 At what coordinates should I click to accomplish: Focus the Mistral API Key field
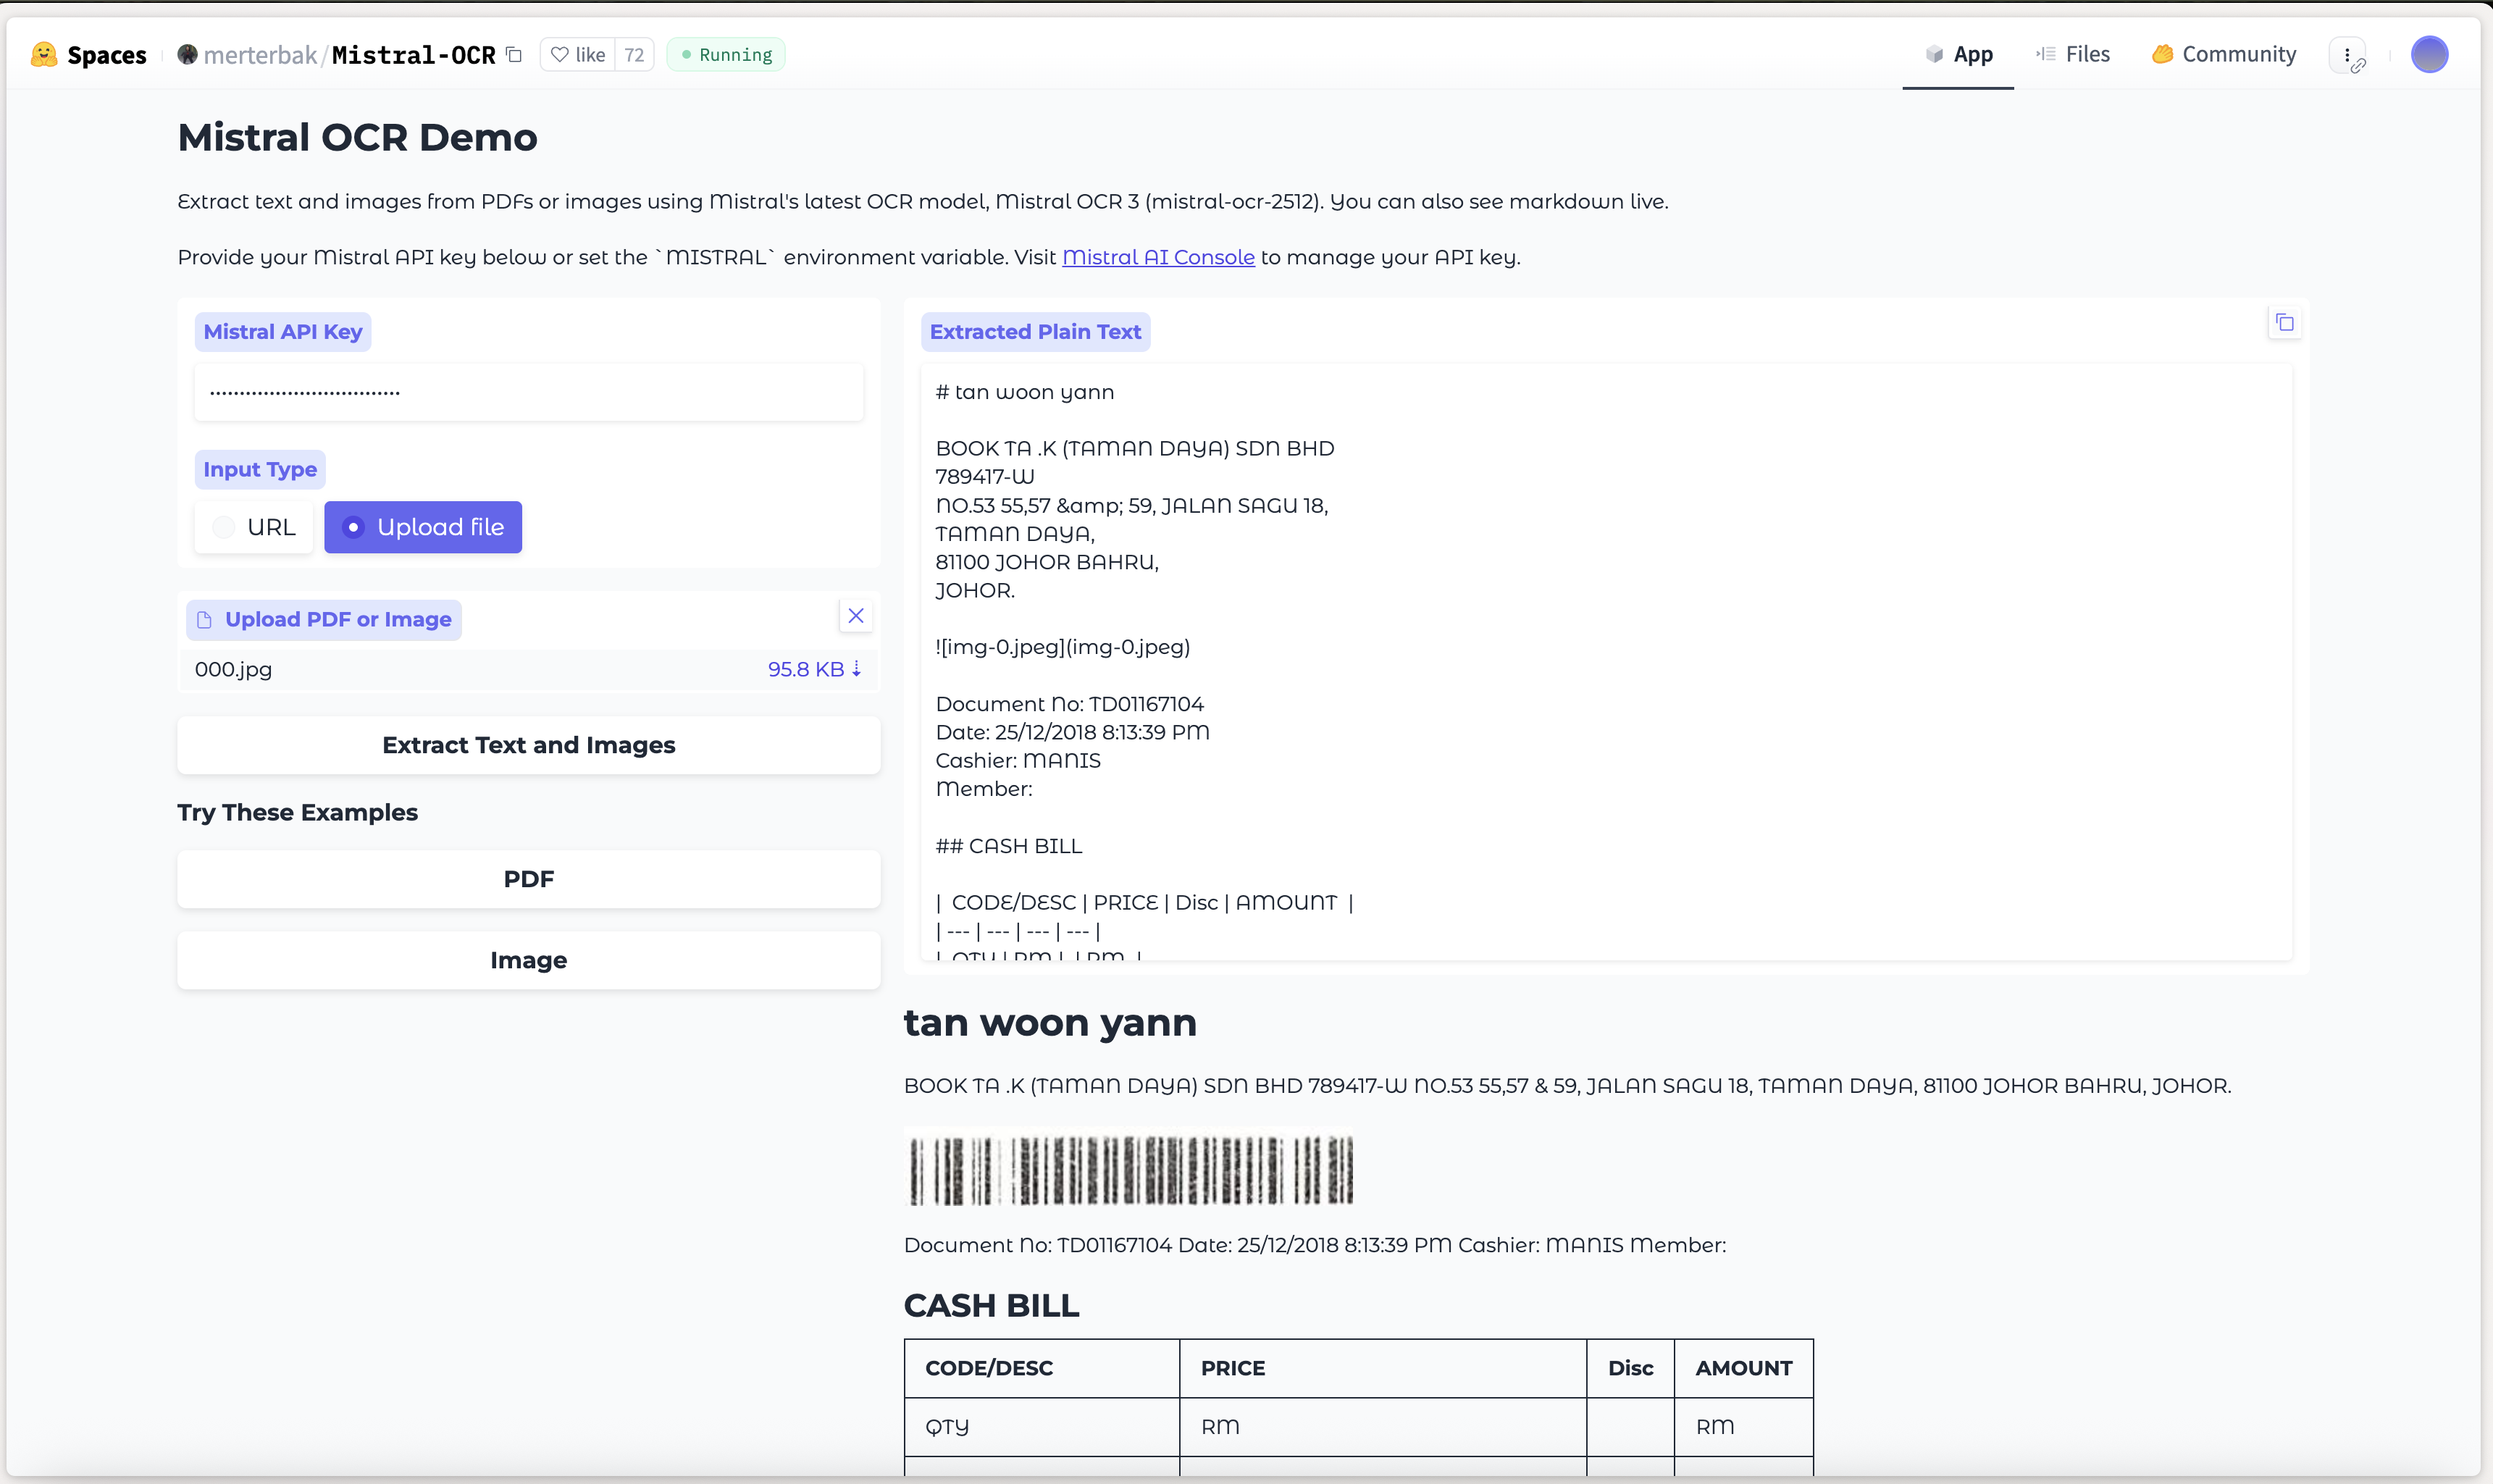click(x=528, y=392)
